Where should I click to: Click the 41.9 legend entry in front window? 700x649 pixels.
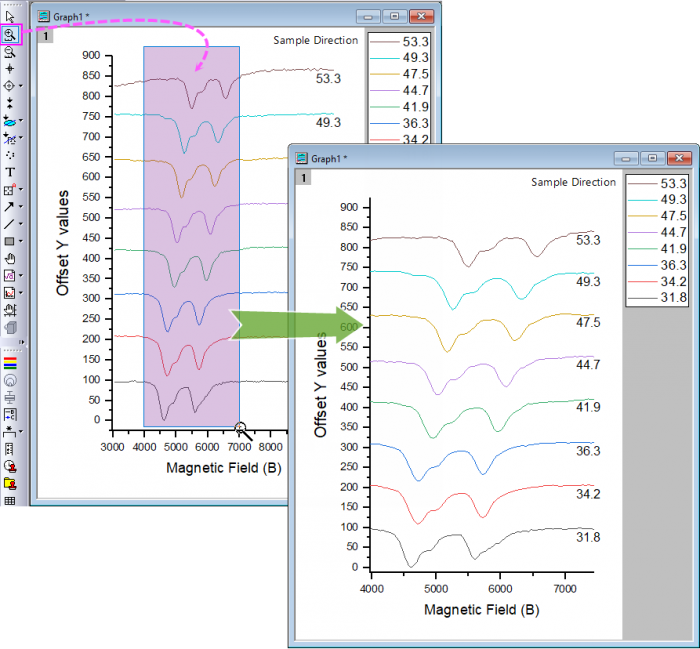click(x=657, y=249)
